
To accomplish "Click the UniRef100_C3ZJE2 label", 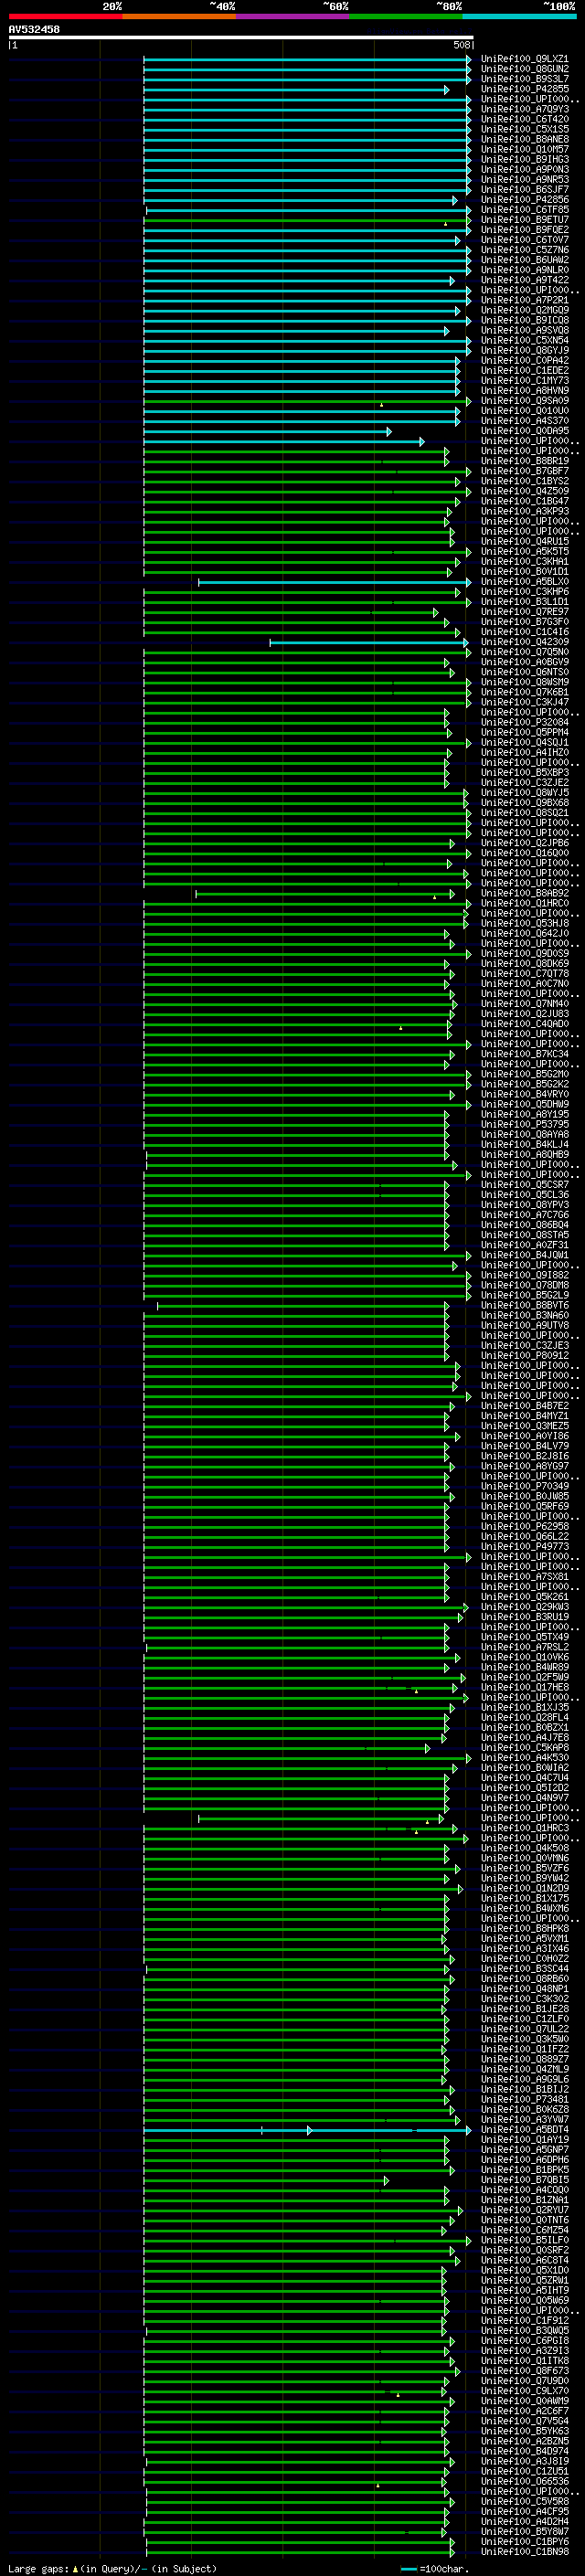I will pos(524,783).
